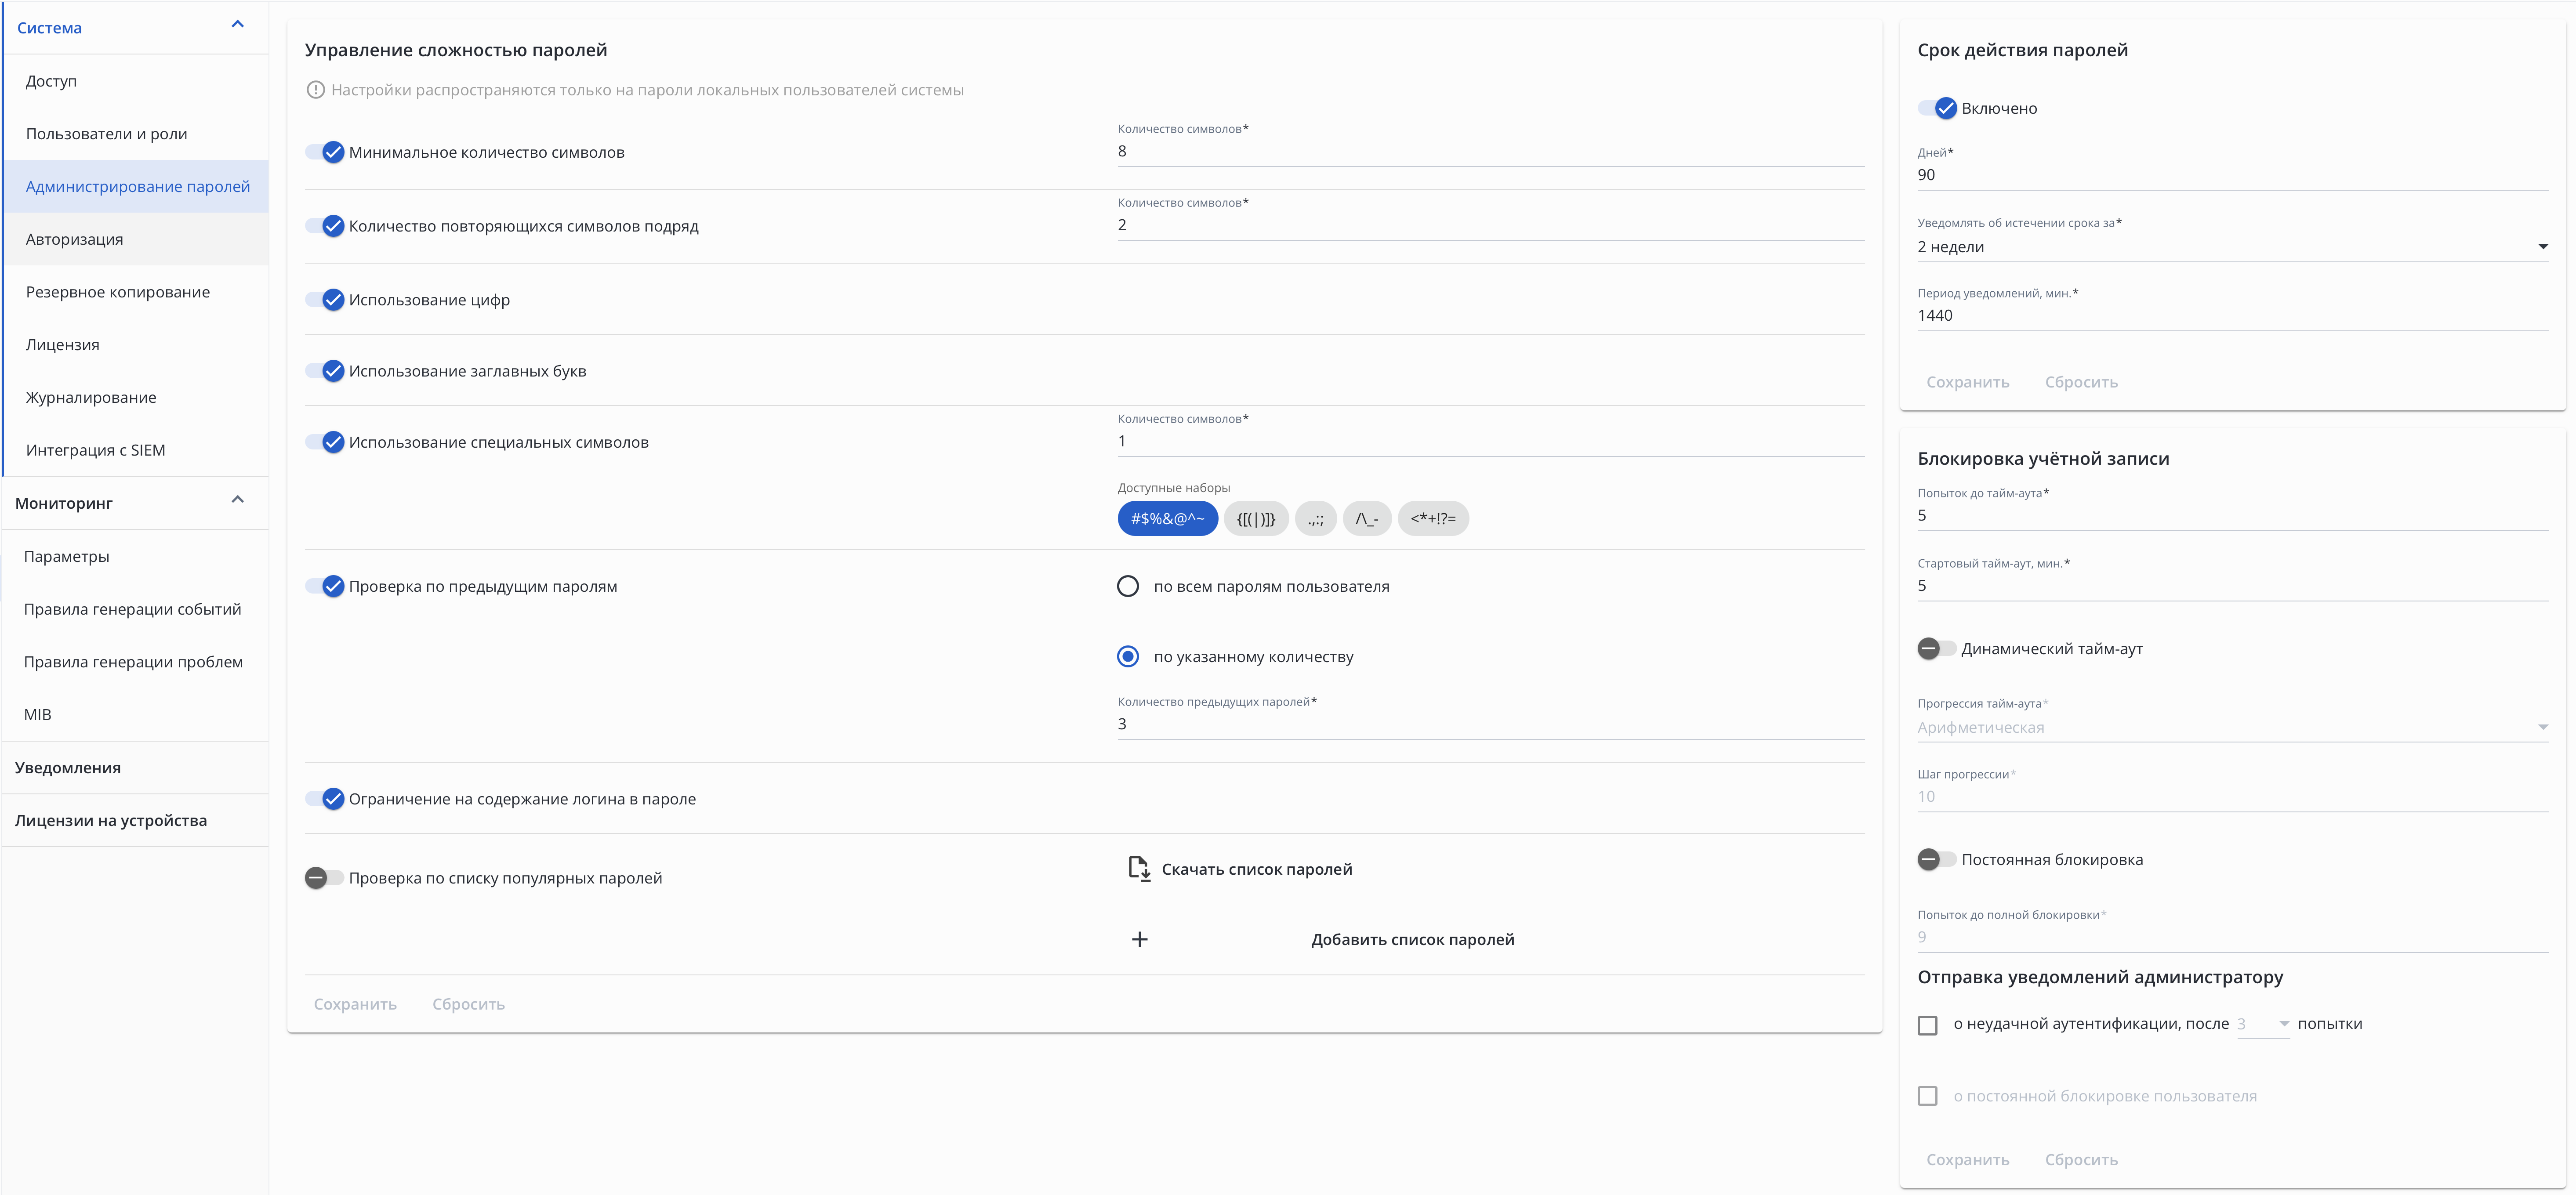
Task: Select the #$%&@^~ special character set
Action: click(1167, 518)
